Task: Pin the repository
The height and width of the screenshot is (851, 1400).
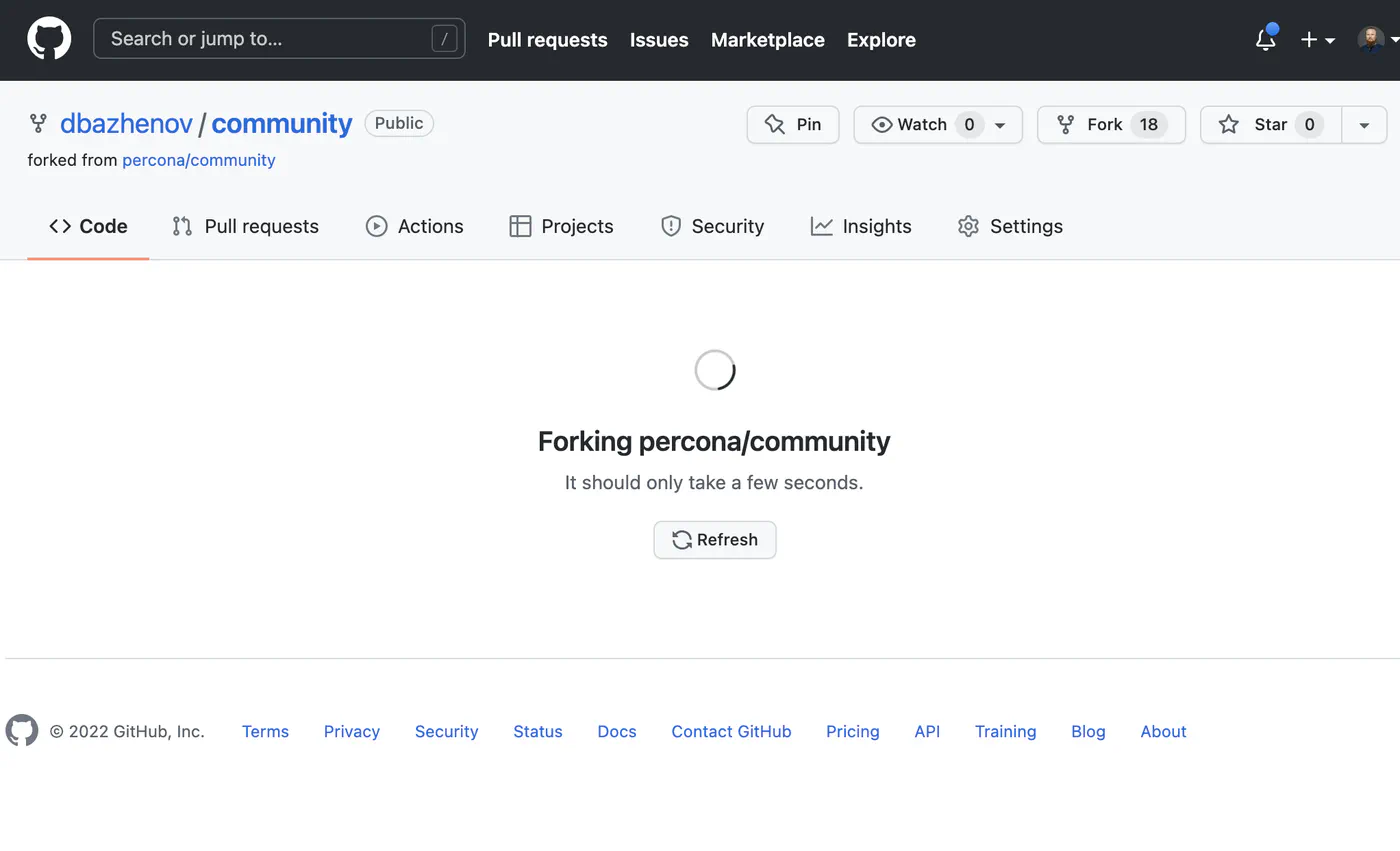Action: pos(793,125)
